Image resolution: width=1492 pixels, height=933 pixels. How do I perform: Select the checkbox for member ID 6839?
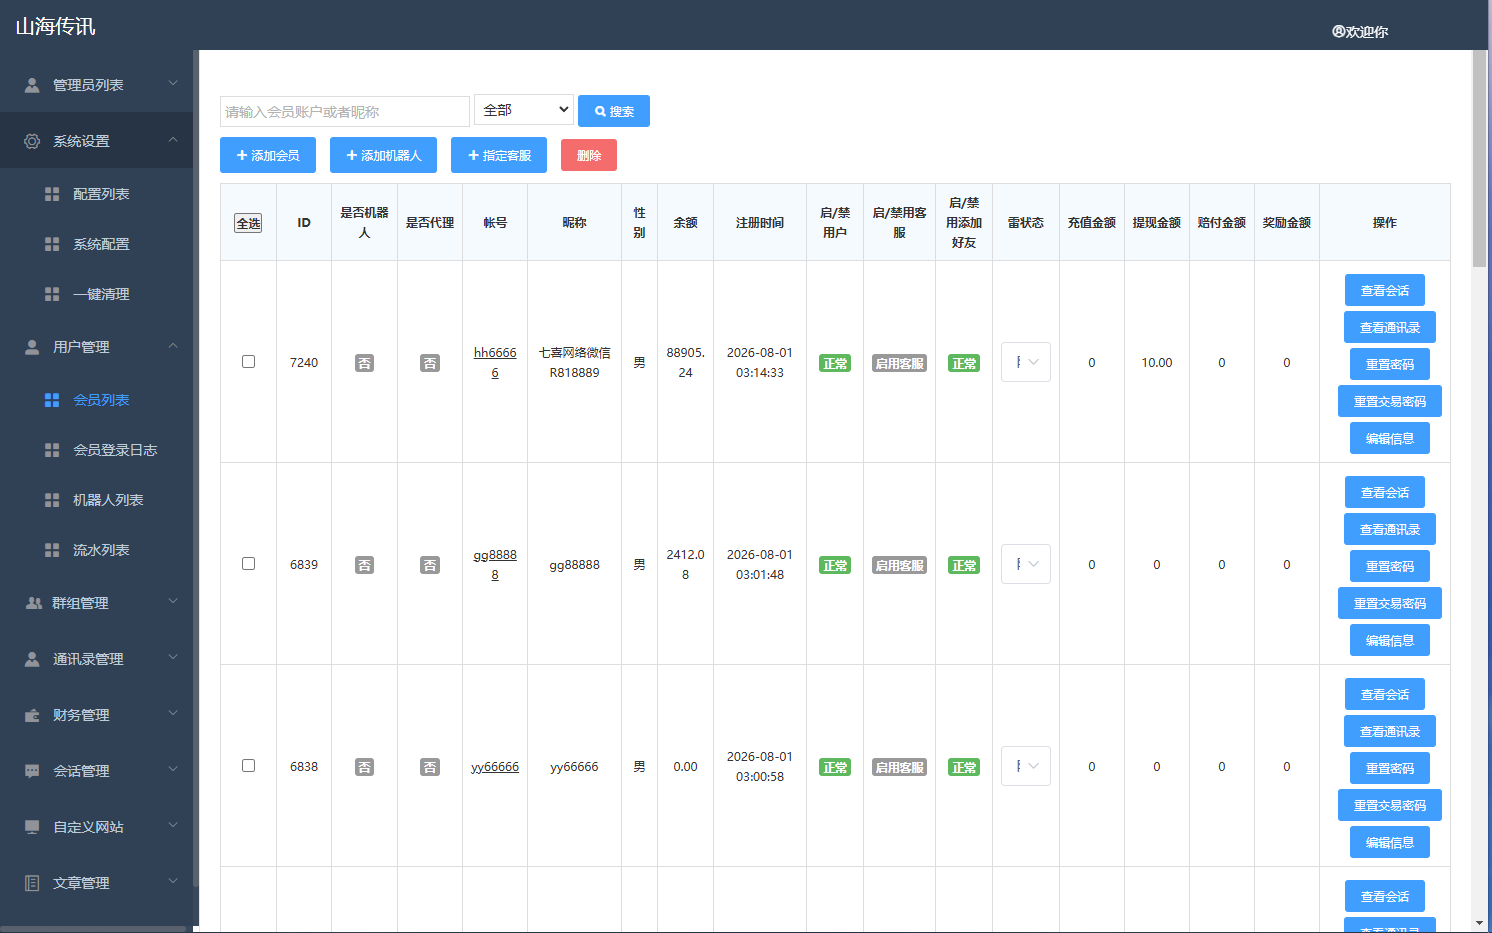point(248,564)
